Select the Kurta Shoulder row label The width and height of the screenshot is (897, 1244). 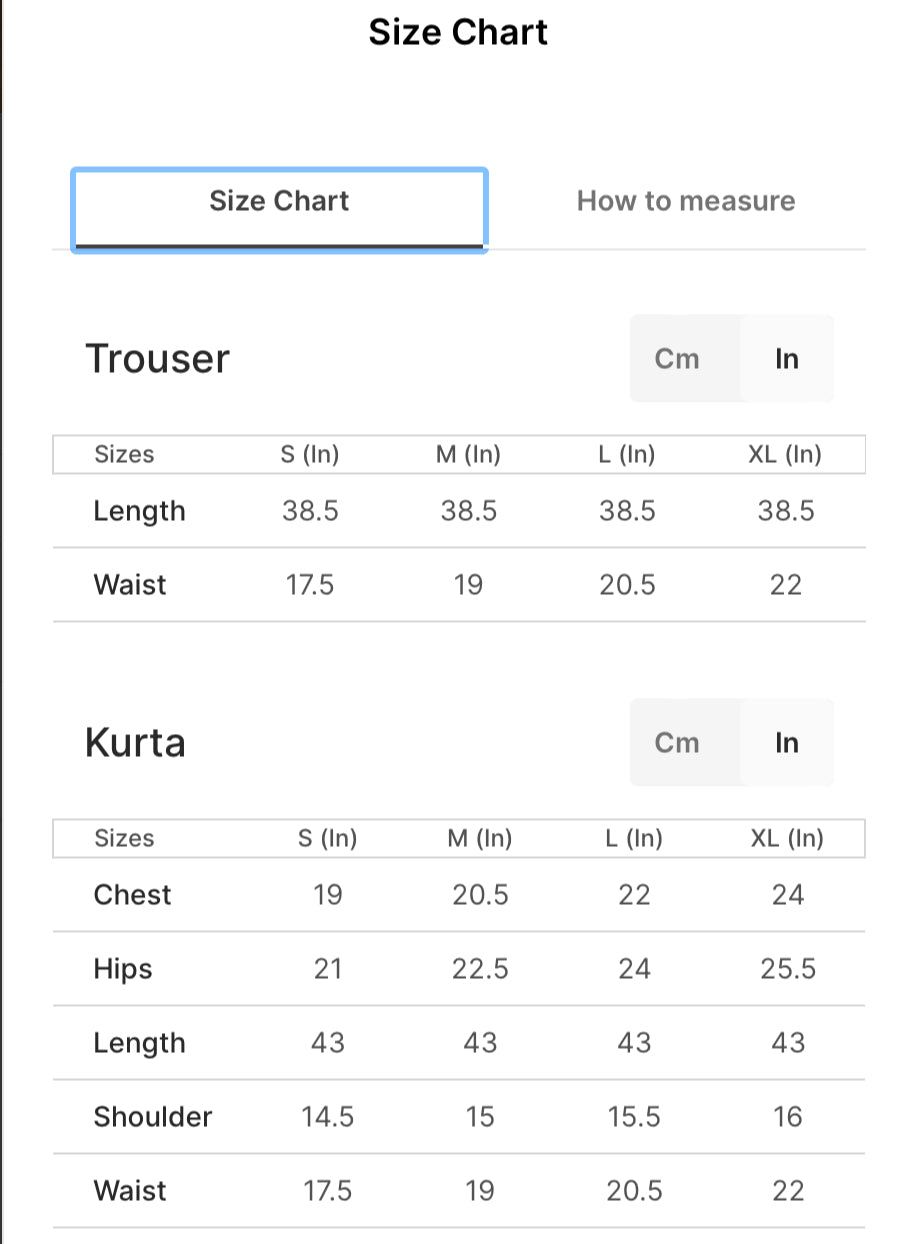click(x=153, y=1117)
